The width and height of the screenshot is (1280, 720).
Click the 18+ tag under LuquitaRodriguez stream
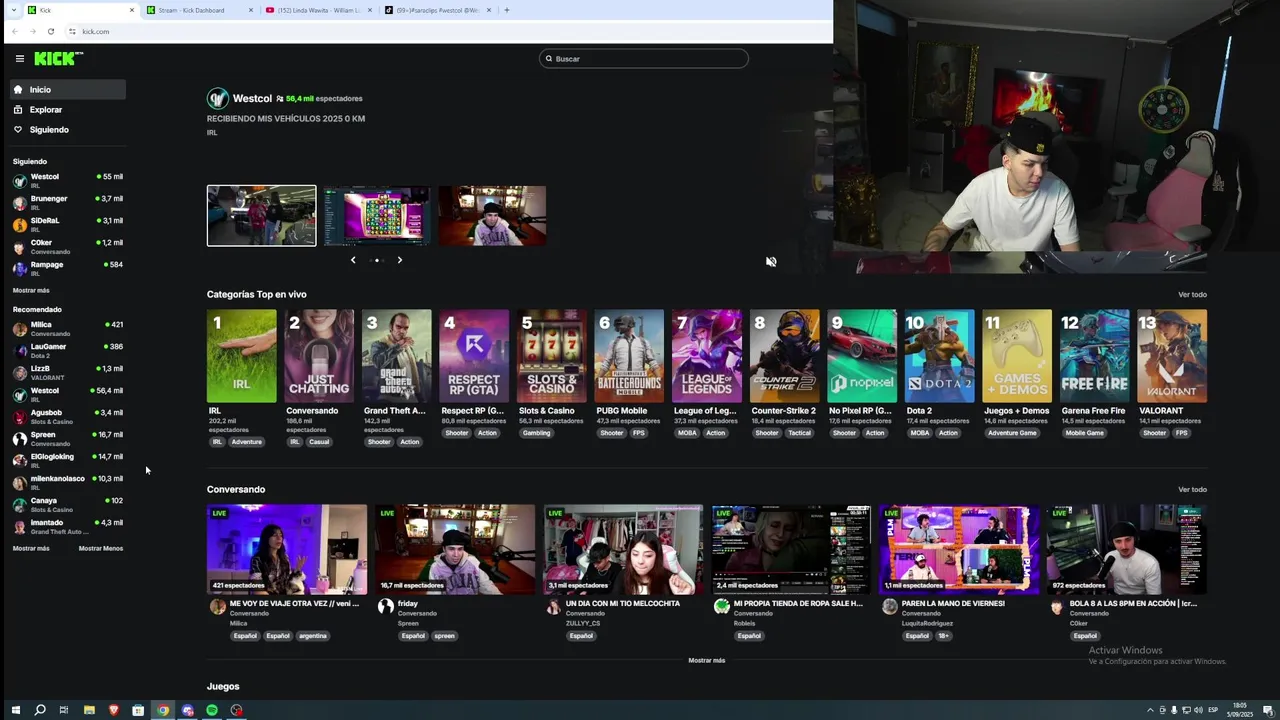[945, 636]
